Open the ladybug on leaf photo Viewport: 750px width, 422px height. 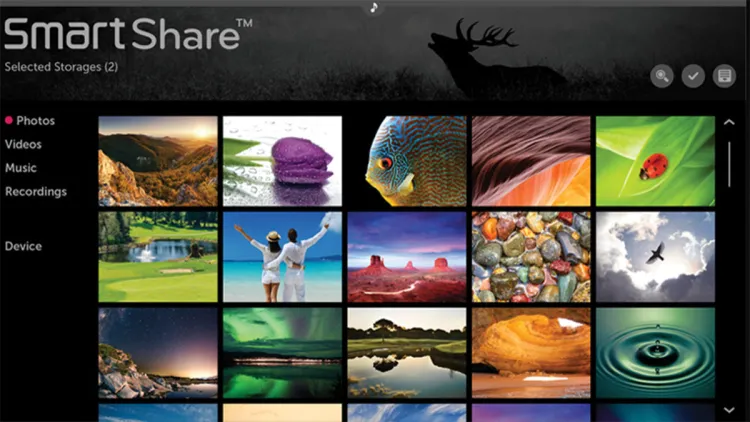(x=655, y=161)
